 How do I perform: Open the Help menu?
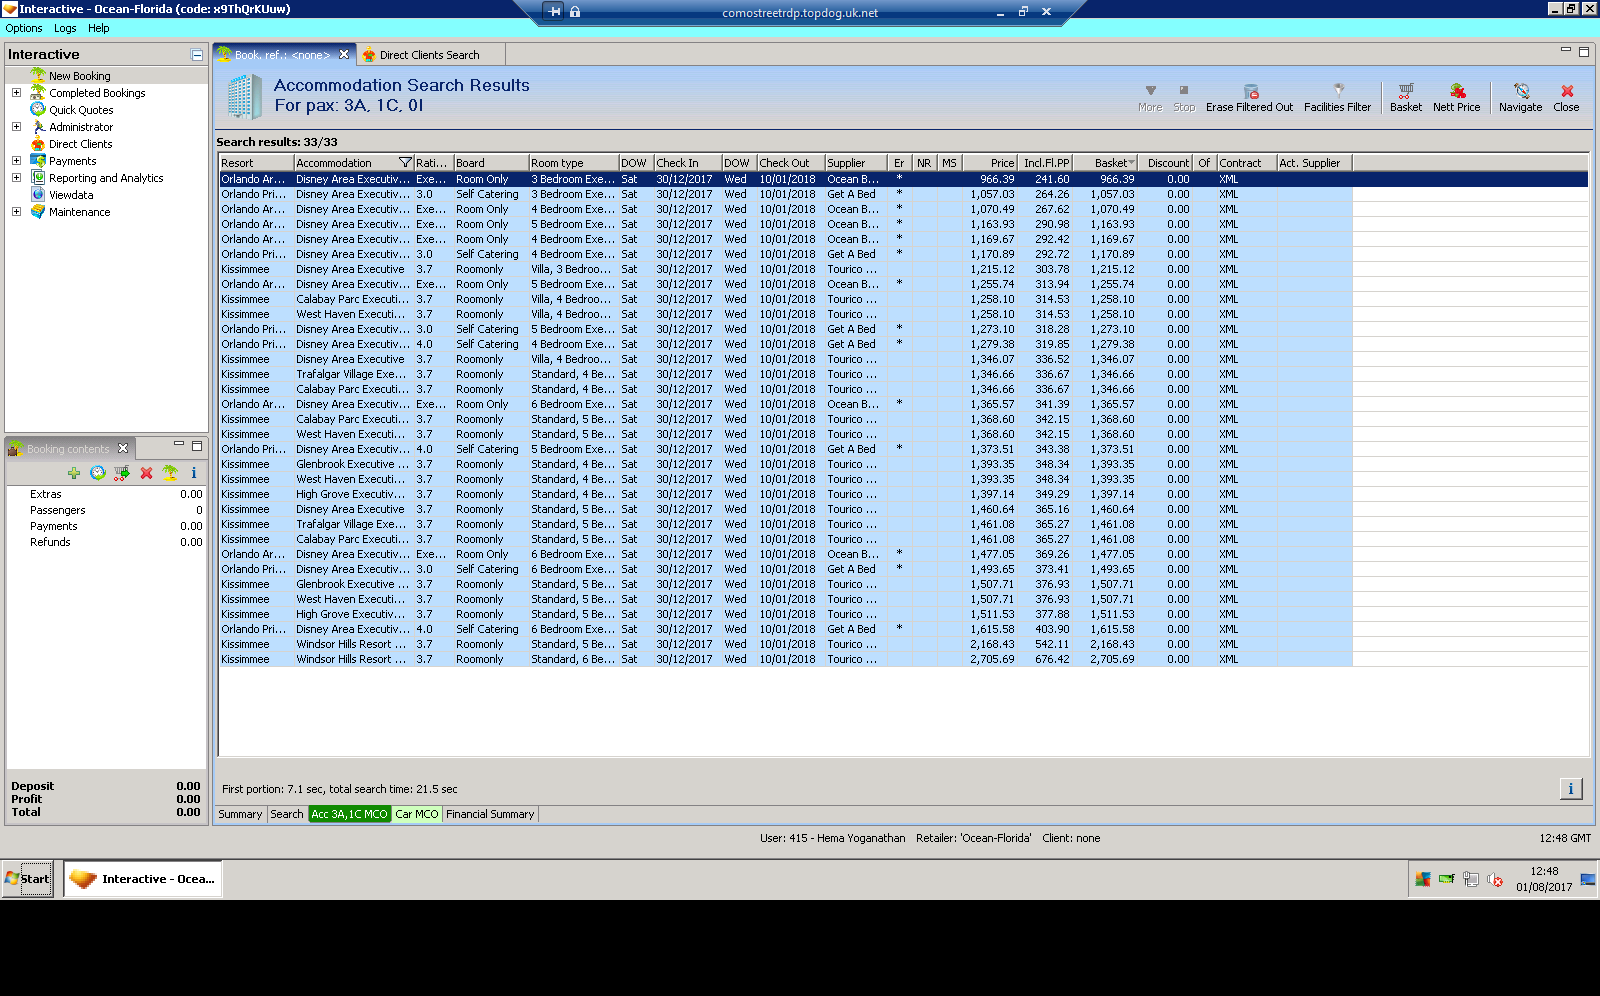coord(98,28)
